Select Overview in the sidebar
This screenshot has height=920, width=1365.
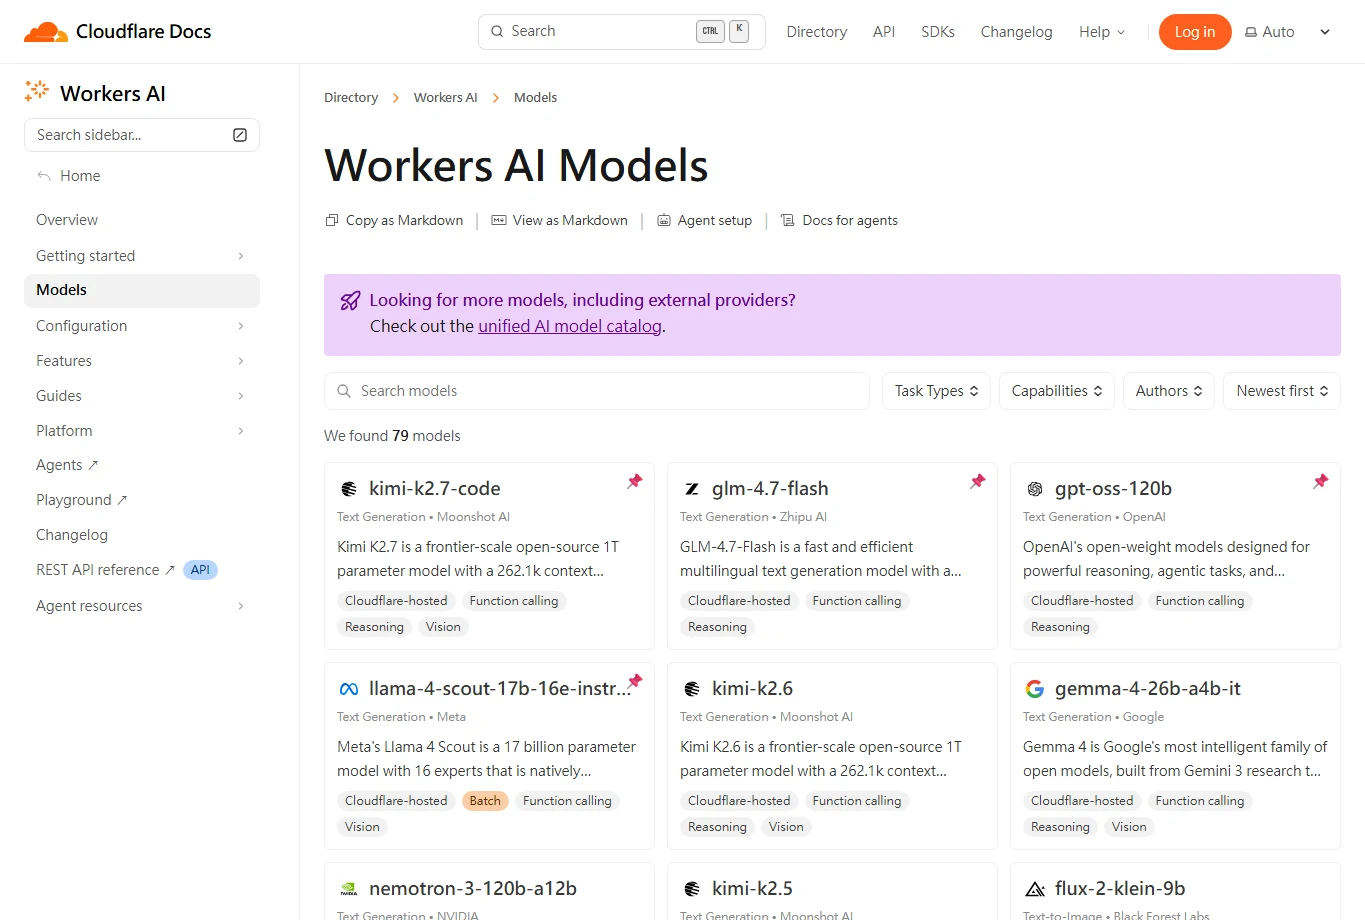[67, 220]
